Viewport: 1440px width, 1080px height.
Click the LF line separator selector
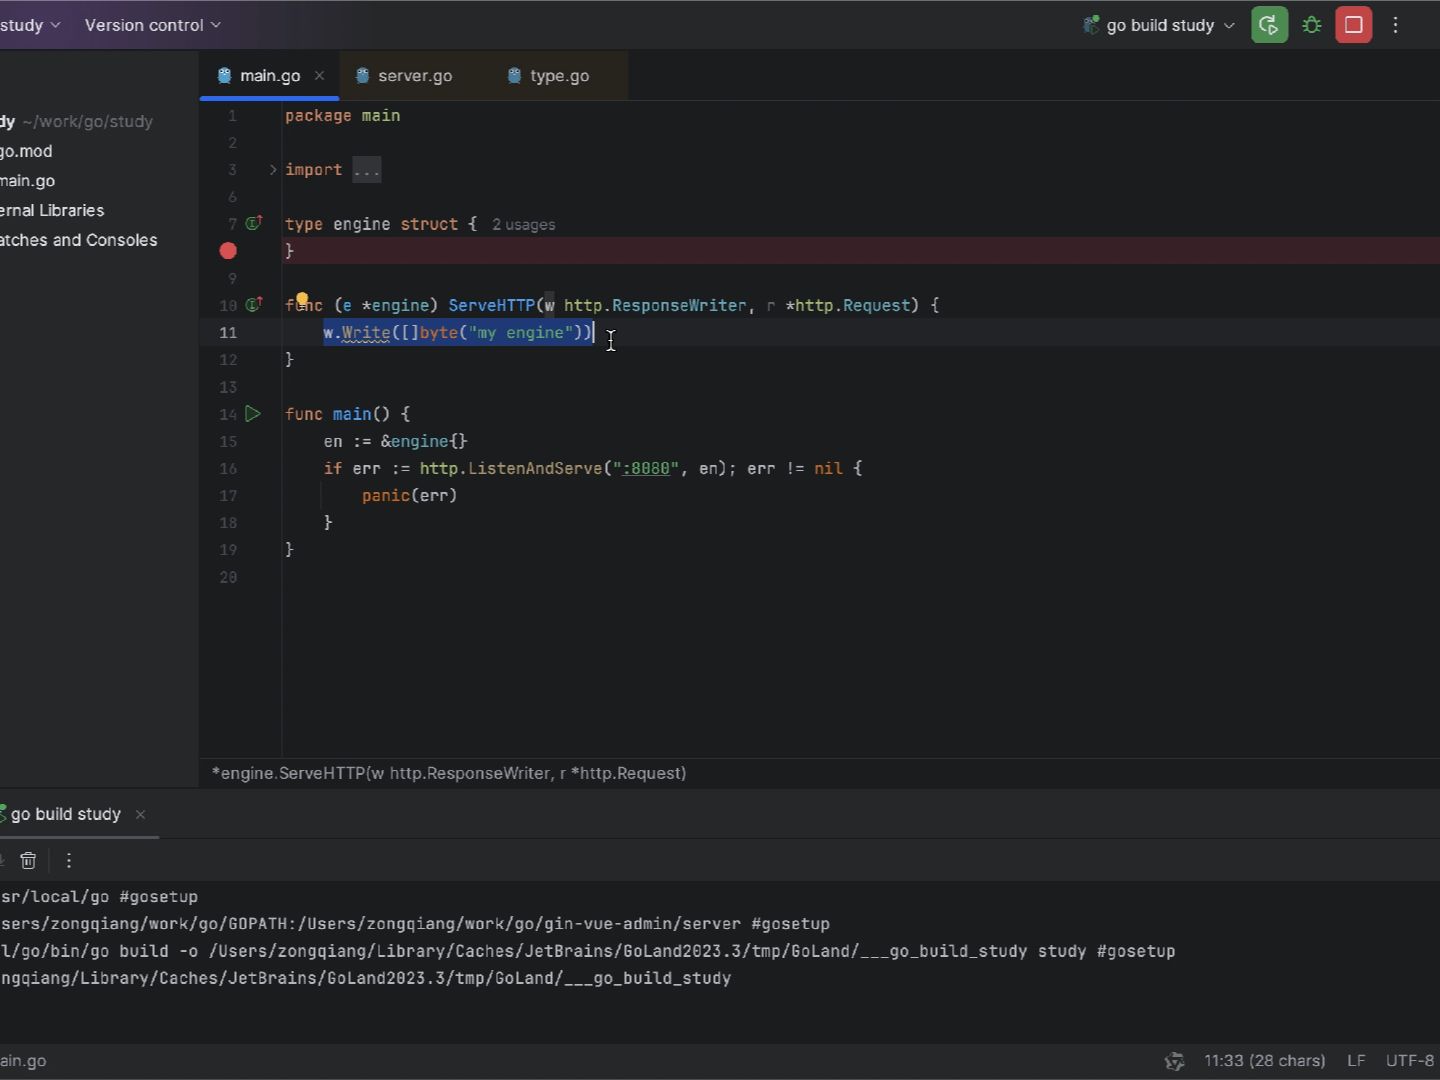[x=1356, y=1061]
